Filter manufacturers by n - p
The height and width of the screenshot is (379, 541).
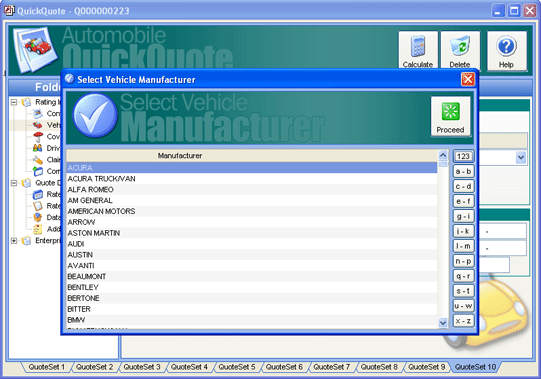(463, 261)
